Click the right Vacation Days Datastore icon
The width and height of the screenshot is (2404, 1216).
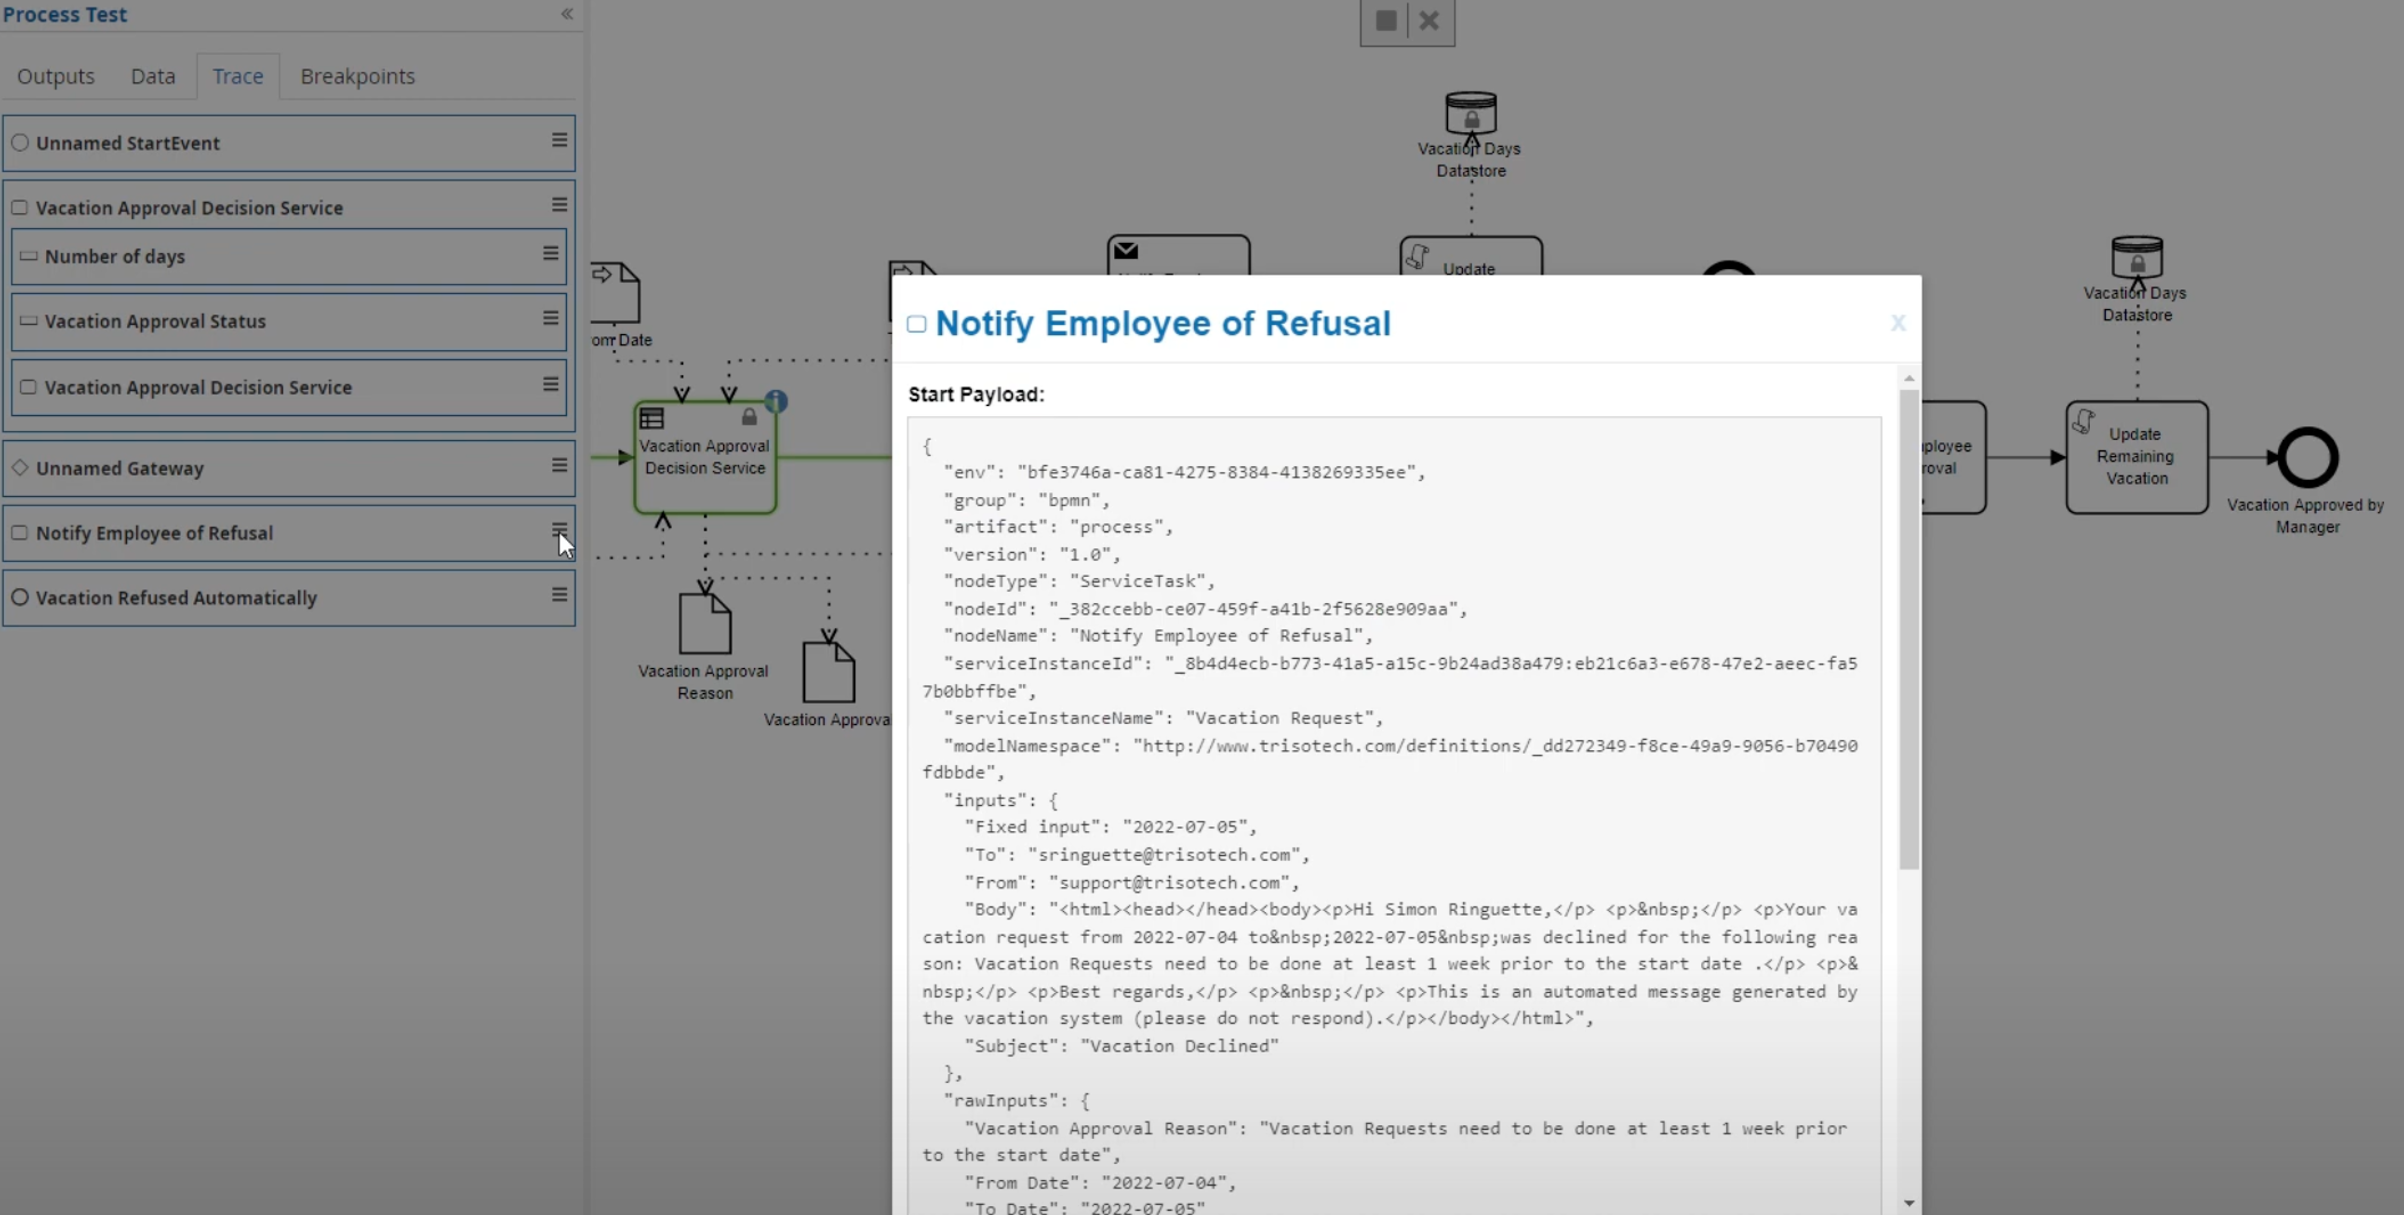pyautogui.click(x=2137, y=258)
